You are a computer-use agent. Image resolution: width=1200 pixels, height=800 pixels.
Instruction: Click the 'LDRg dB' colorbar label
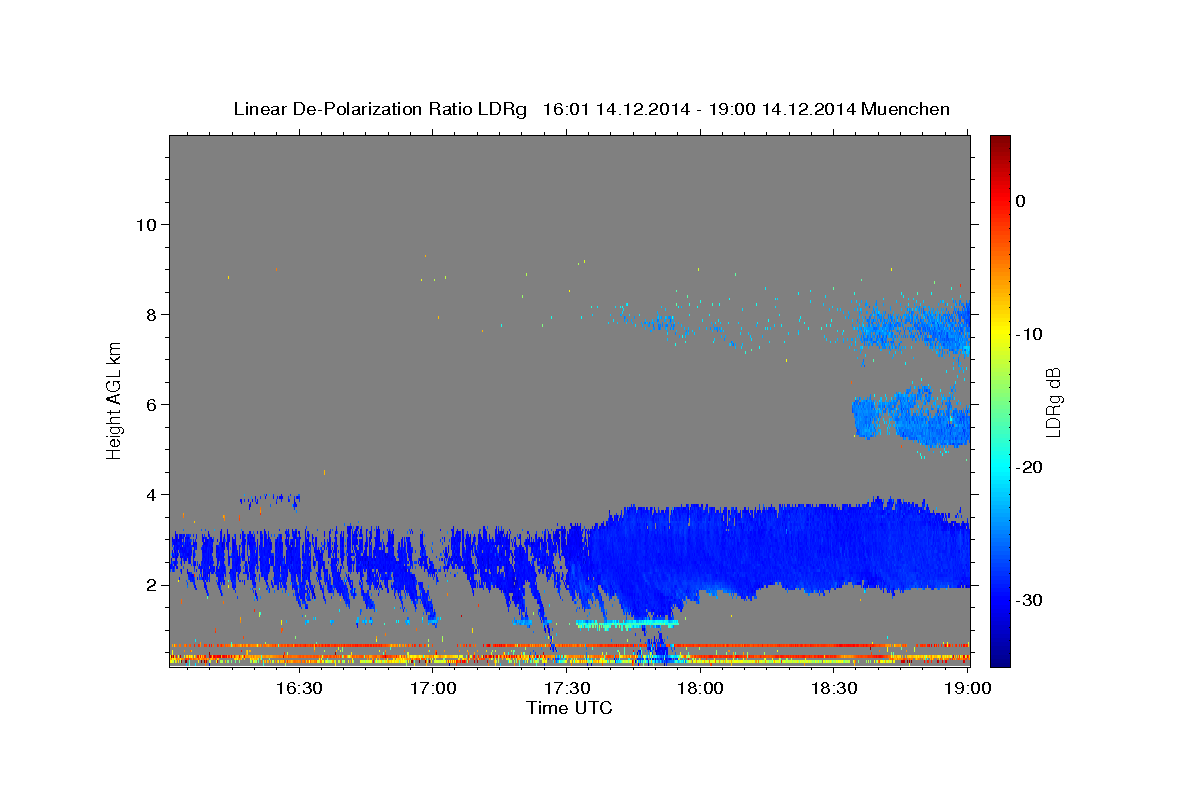coord(1053,402)
